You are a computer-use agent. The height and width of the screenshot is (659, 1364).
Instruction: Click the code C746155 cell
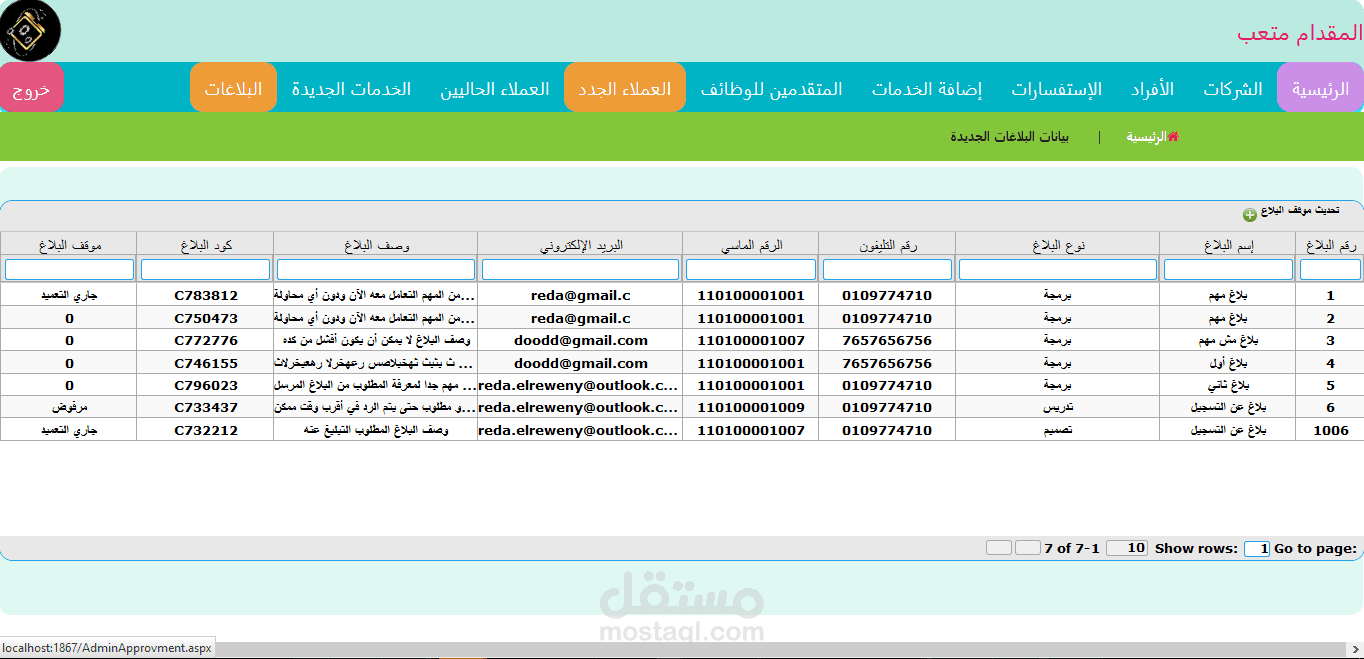[x=205, y=363]
